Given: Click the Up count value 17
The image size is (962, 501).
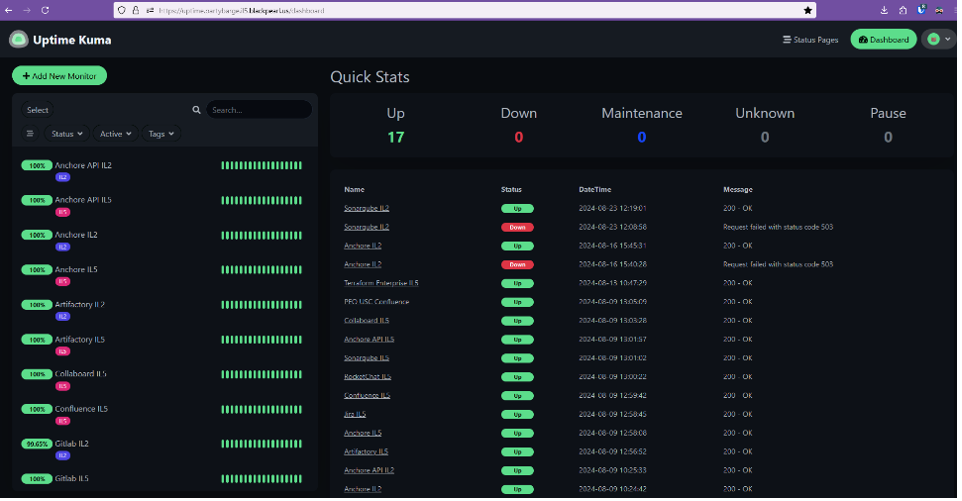Looking at the screenshot, I should click(x=396, y=137).
